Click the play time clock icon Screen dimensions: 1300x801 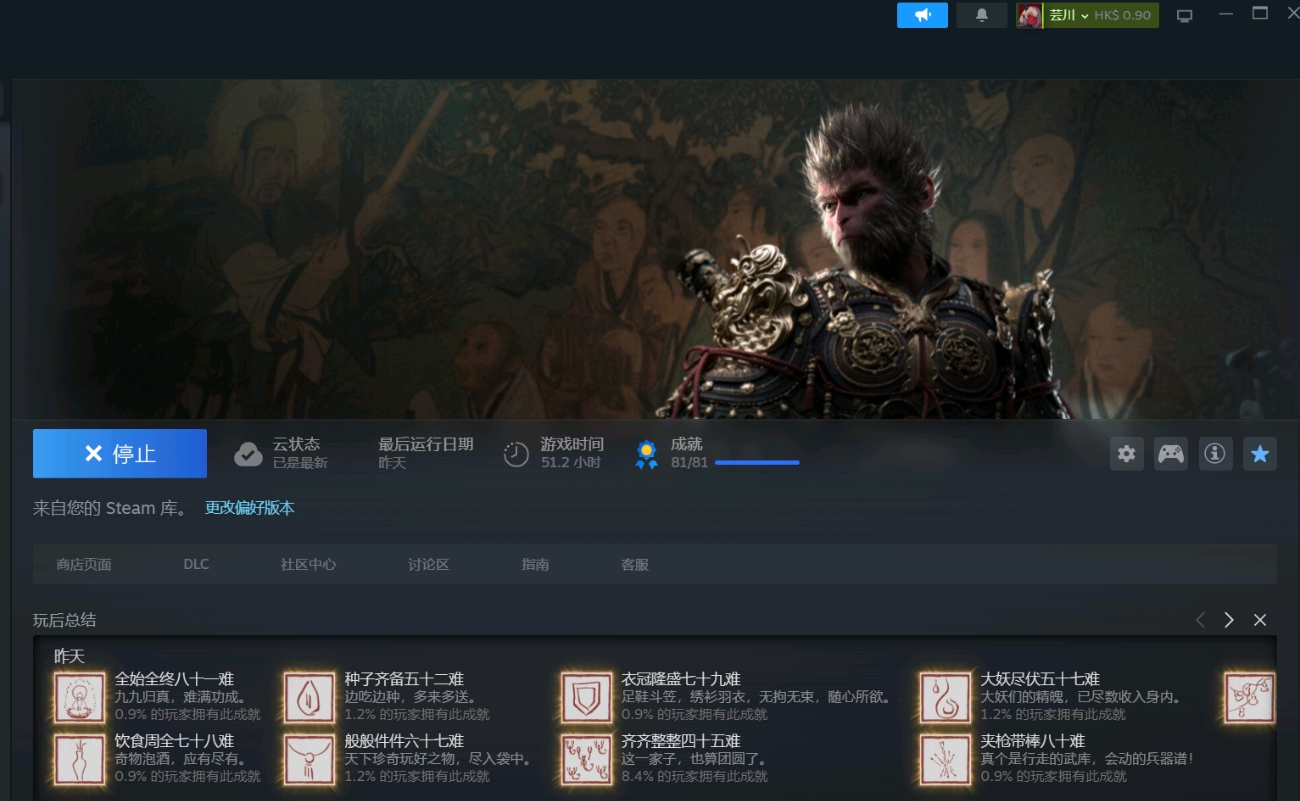(516, 454)
